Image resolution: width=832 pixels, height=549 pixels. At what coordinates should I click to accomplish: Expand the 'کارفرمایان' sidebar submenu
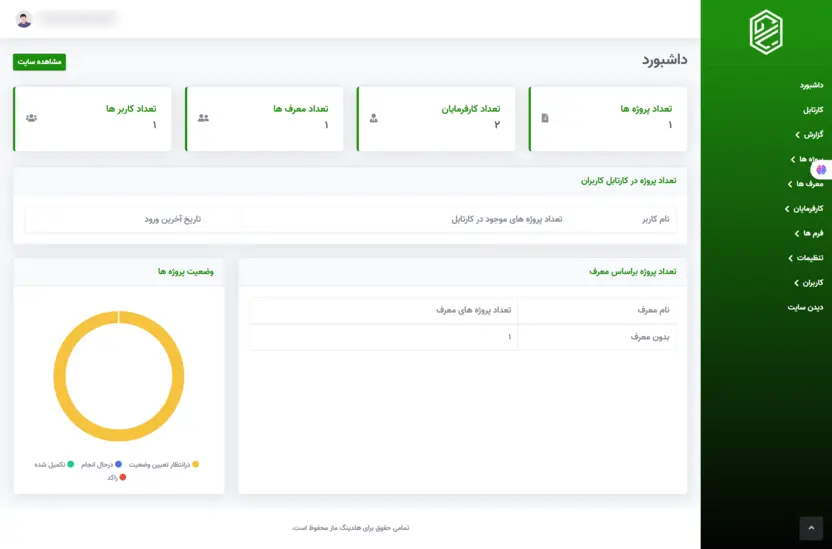pos(804,209)
